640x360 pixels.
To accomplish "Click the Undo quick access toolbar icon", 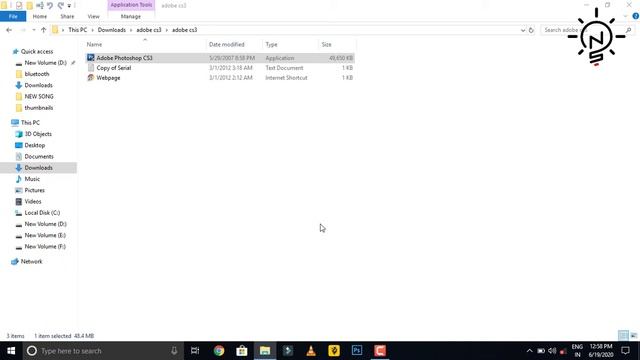I will 50,5.
